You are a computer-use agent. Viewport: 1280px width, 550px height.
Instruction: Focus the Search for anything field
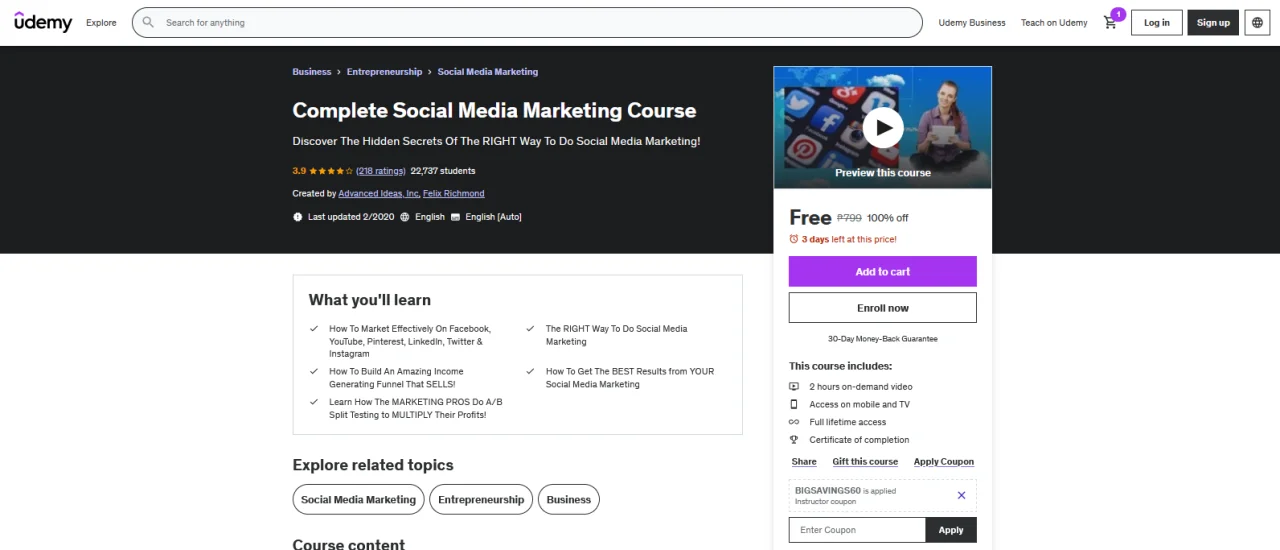pos(527,22)
